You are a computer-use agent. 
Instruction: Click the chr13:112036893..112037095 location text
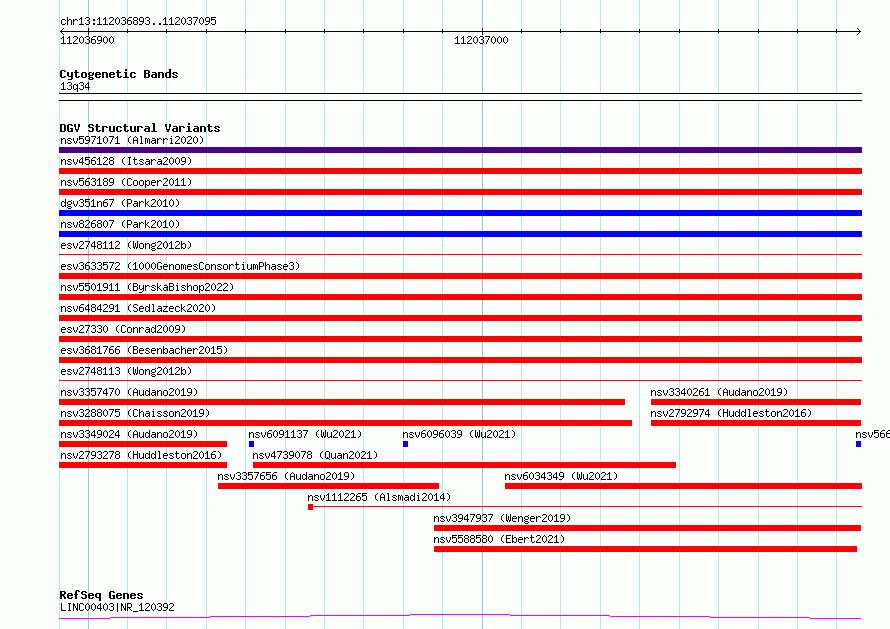coord(138,21)
